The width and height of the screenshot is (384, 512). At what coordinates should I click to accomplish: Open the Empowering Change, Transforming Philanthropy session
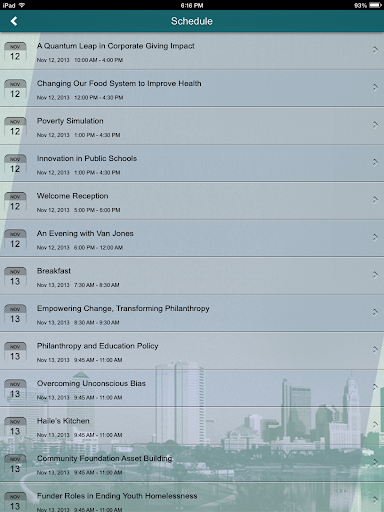(x=192, y=313)
